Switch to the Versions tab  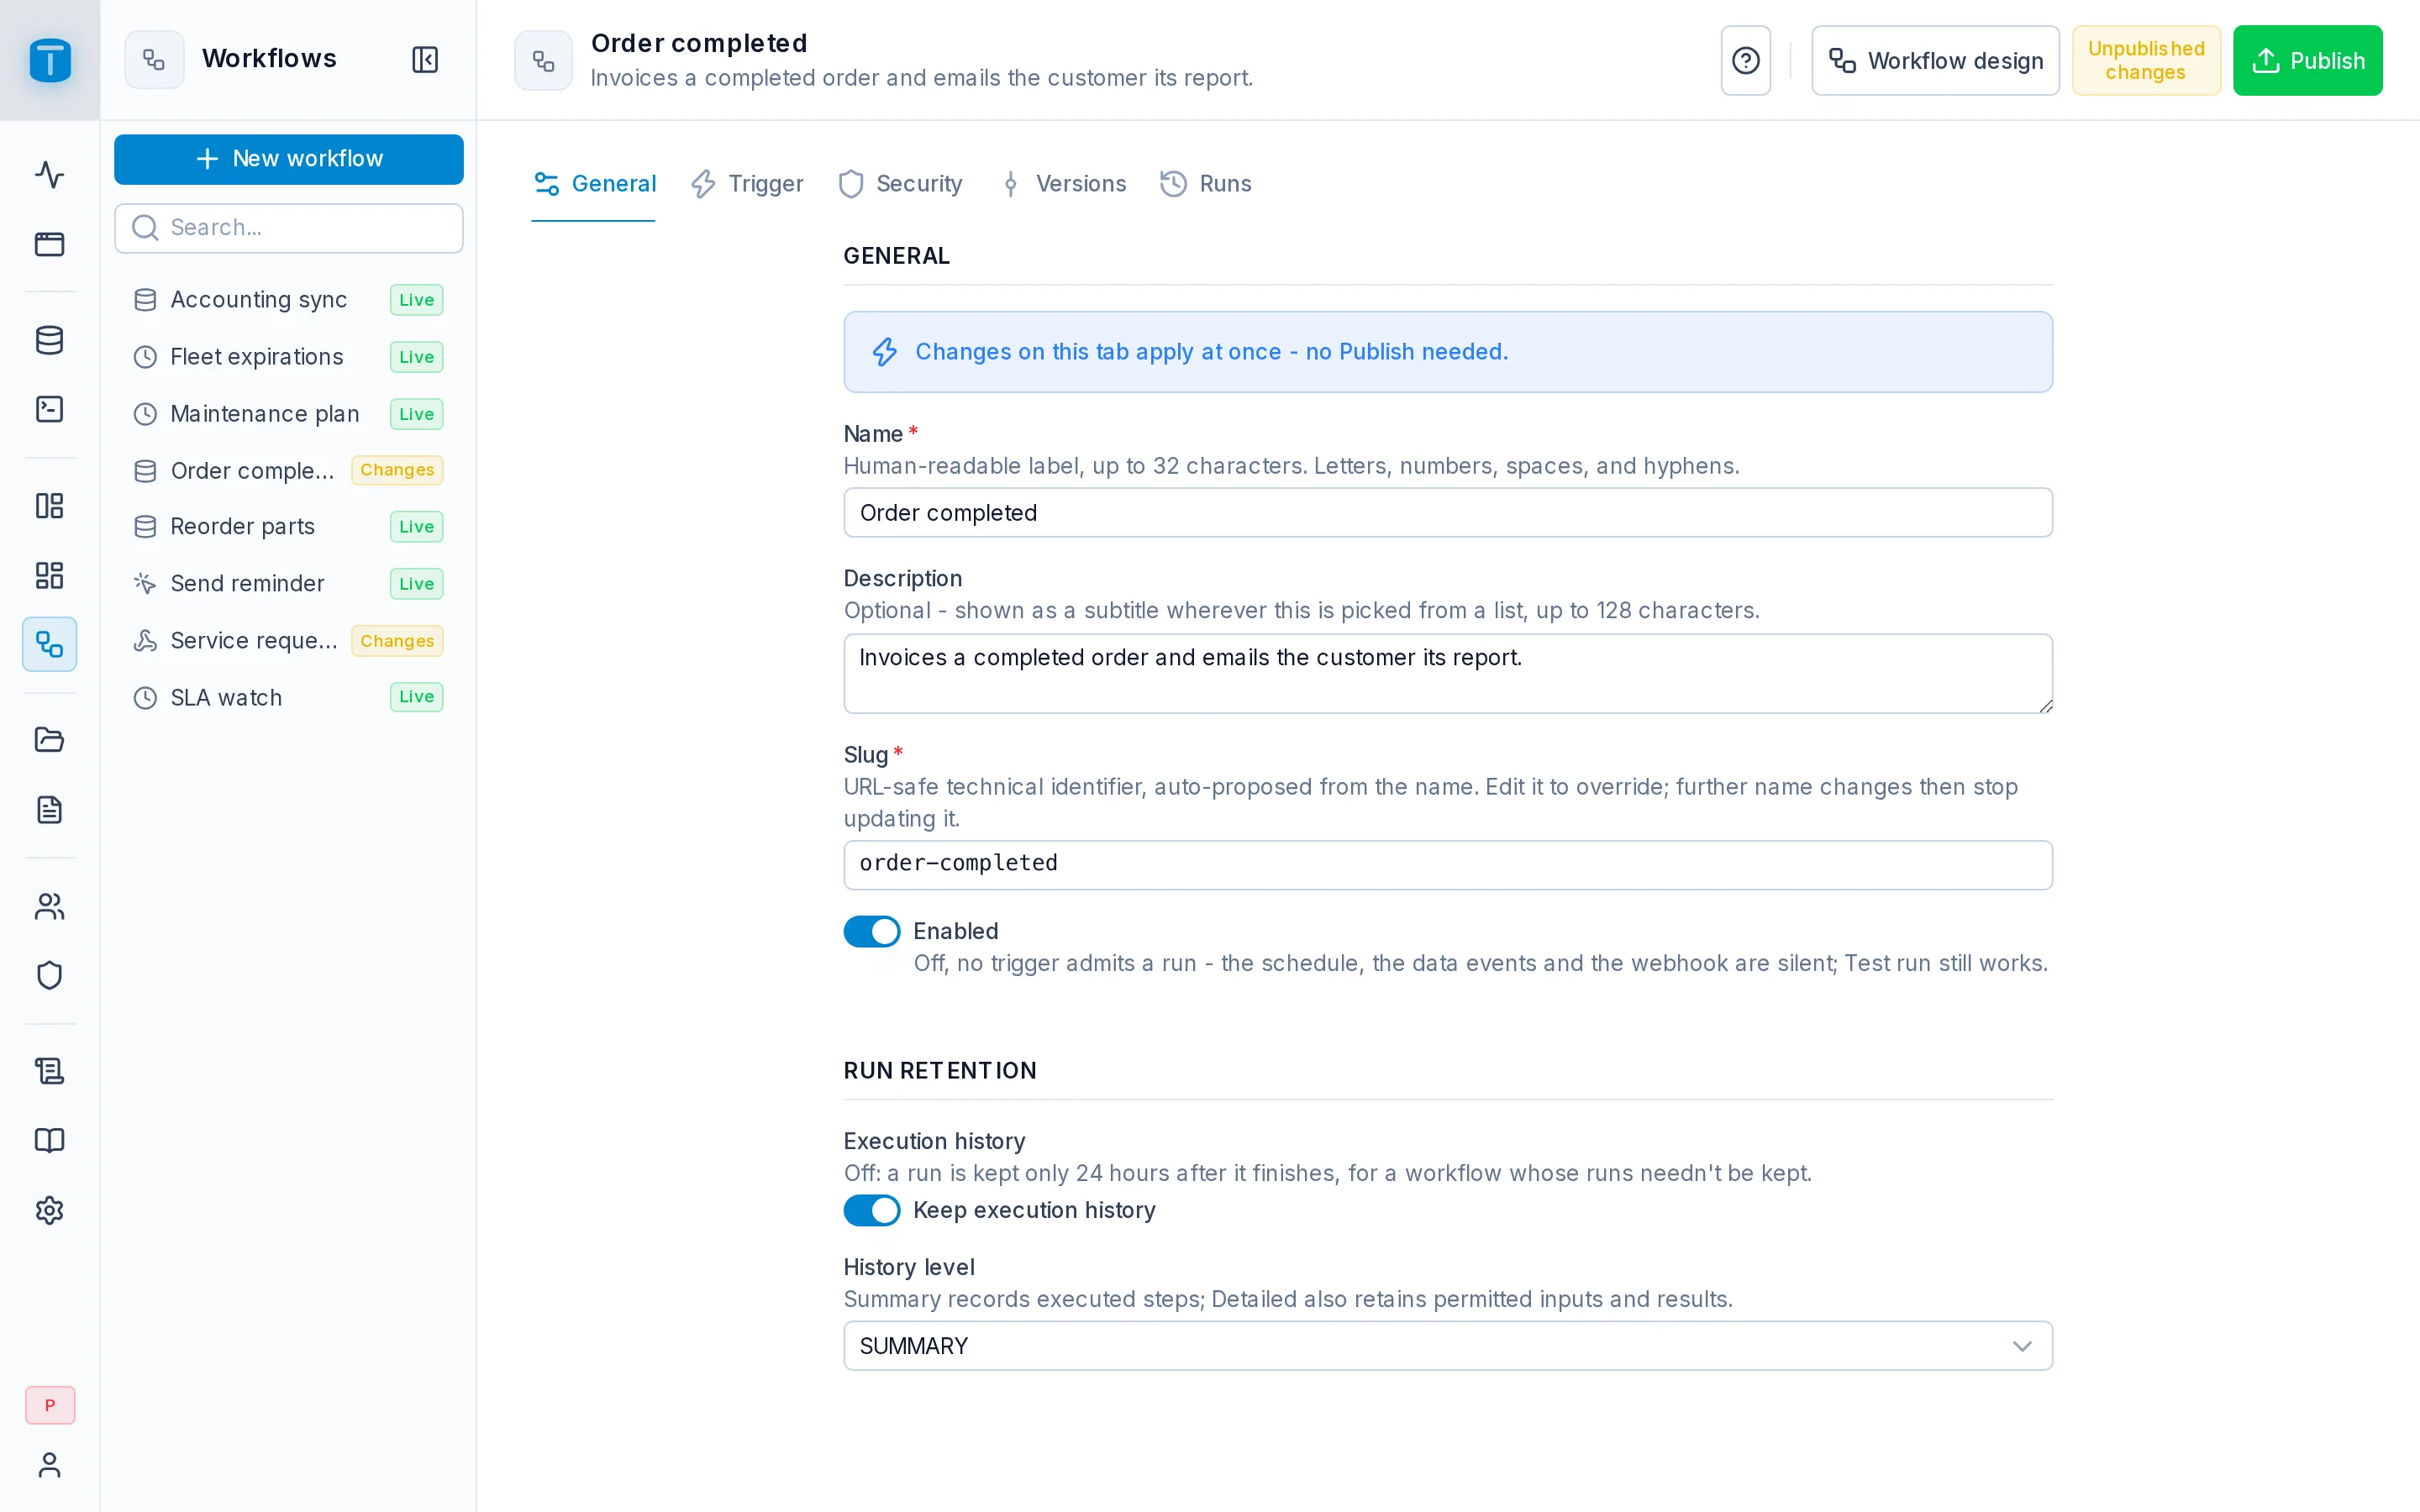(1063, 184)
